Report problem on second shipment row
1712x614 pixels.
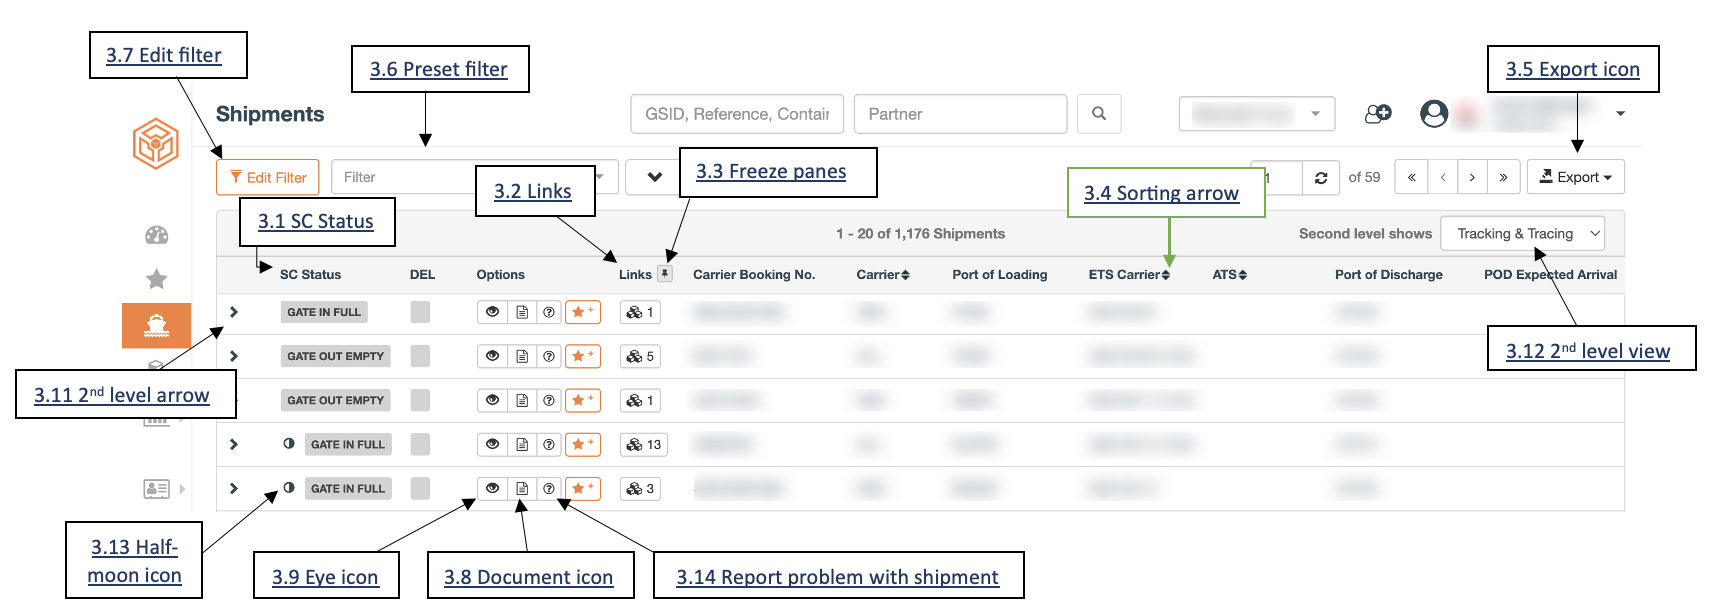[x=549, y=356]
